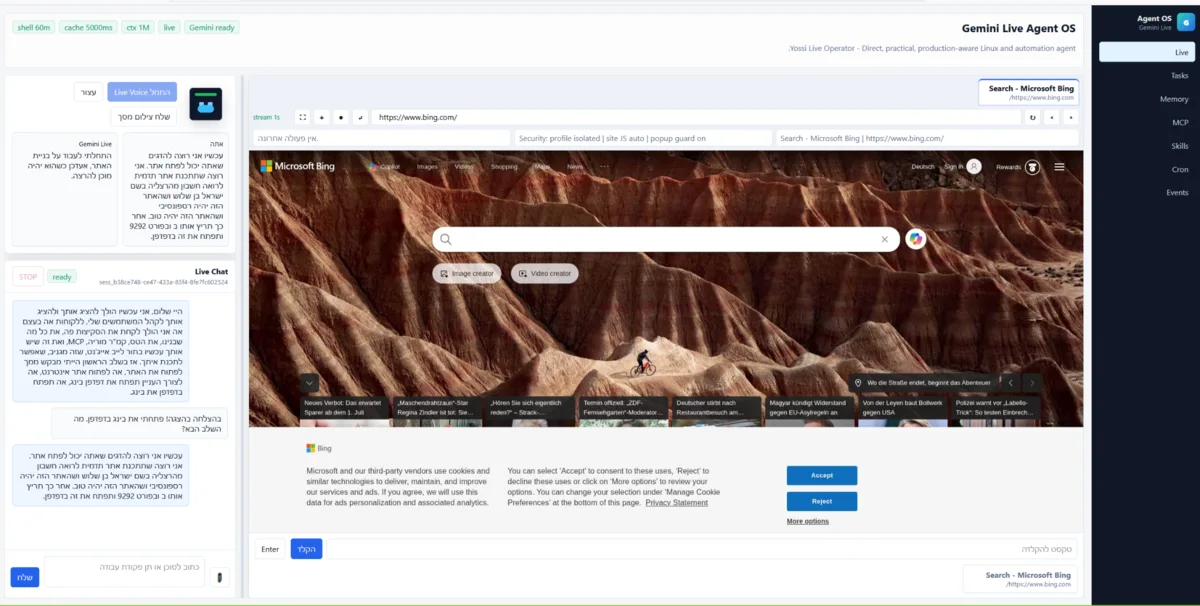Click the Microsoft Bing logo
1200x606 pixels.
click(x=297, y=166)
